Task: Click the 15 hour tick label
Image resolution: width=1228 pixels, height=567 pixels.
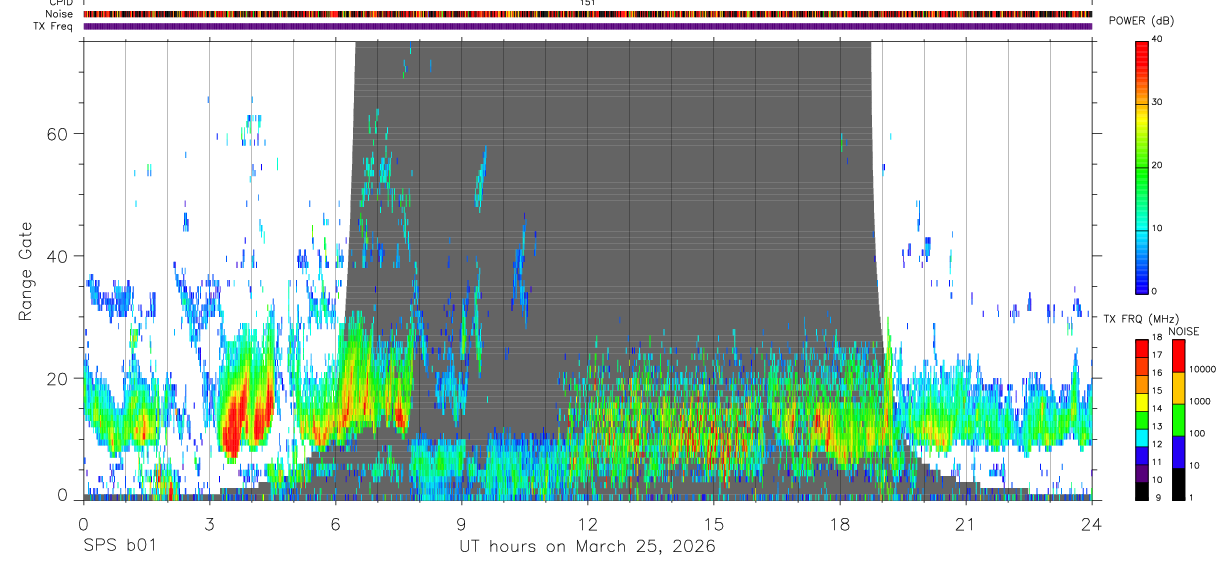Action: point(713,523)
